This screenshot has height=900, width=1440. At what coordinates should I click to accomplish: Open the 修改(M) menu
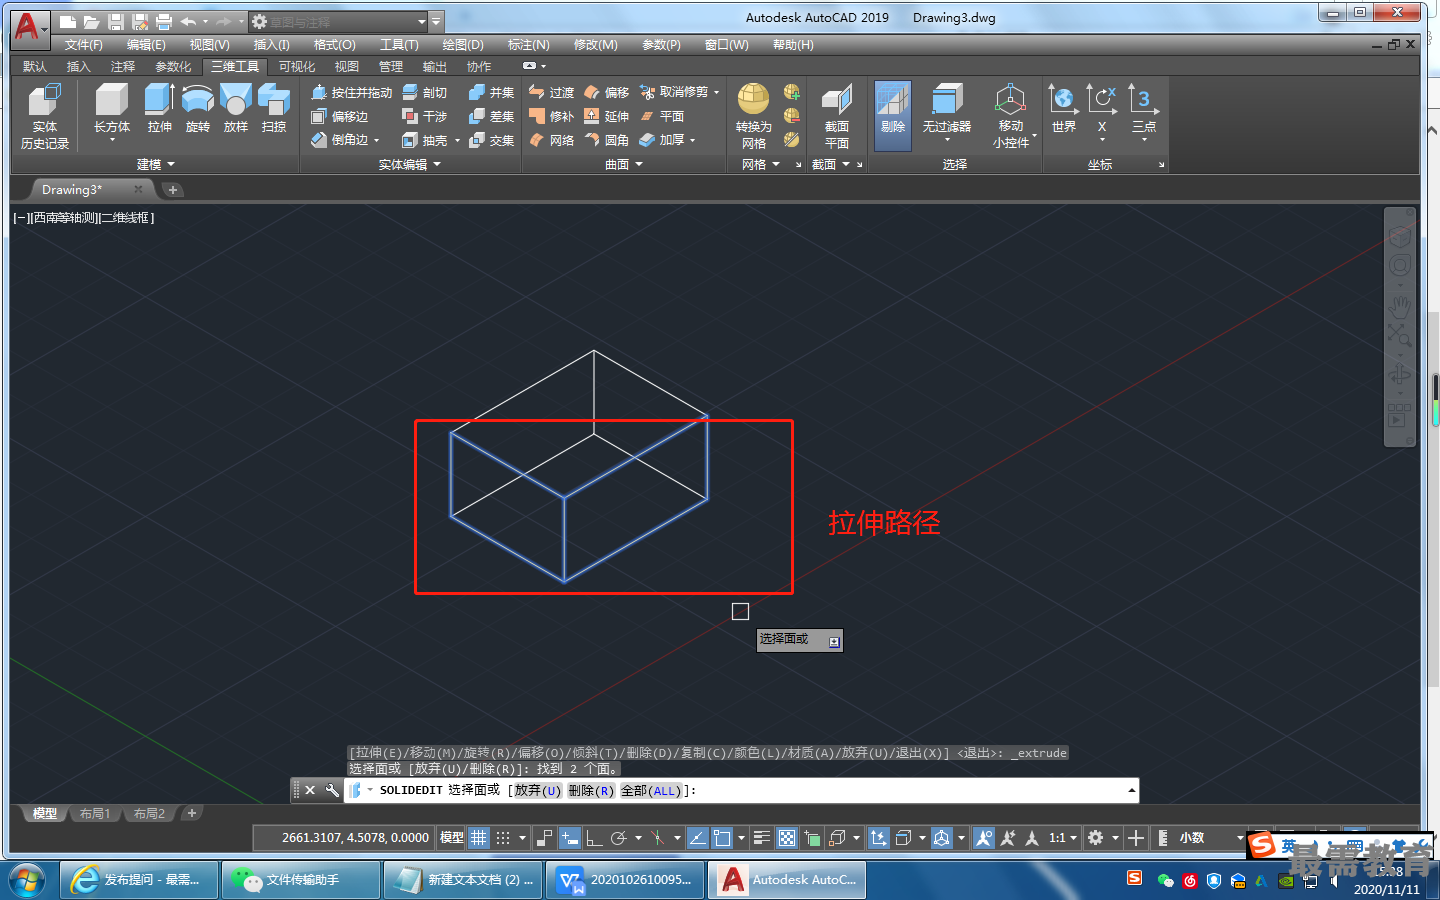pyautogui.click(x=595, y=45)
